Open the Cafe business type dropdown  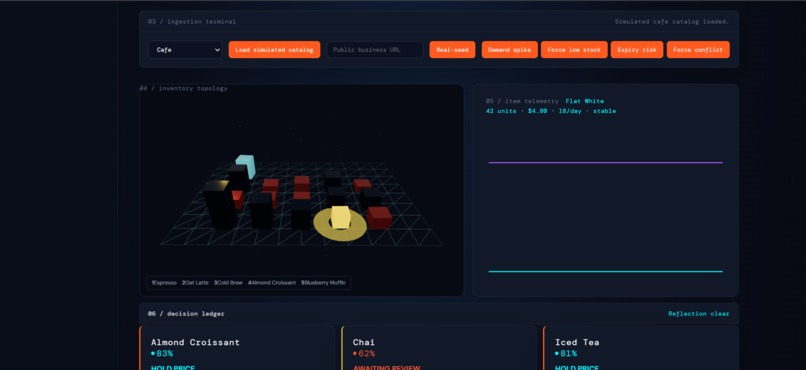pos(185,50)
